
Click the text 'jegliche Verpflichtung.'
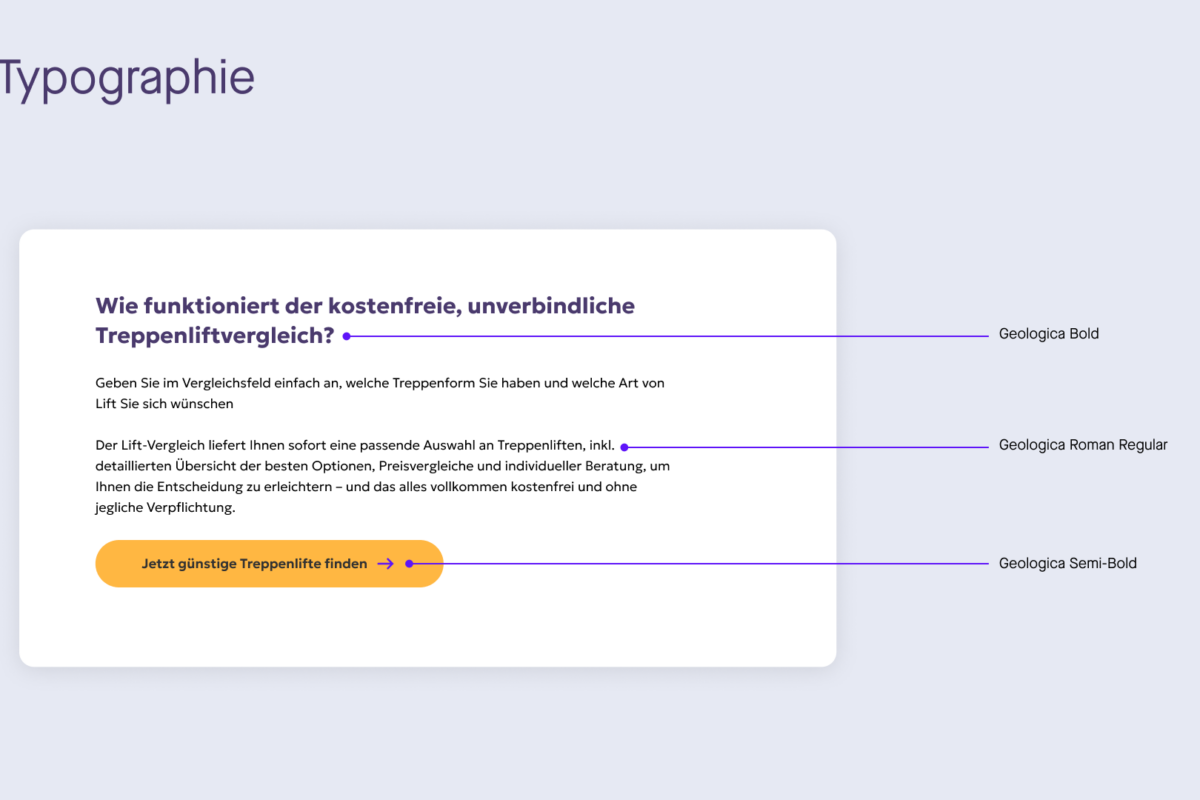point(165,508)
